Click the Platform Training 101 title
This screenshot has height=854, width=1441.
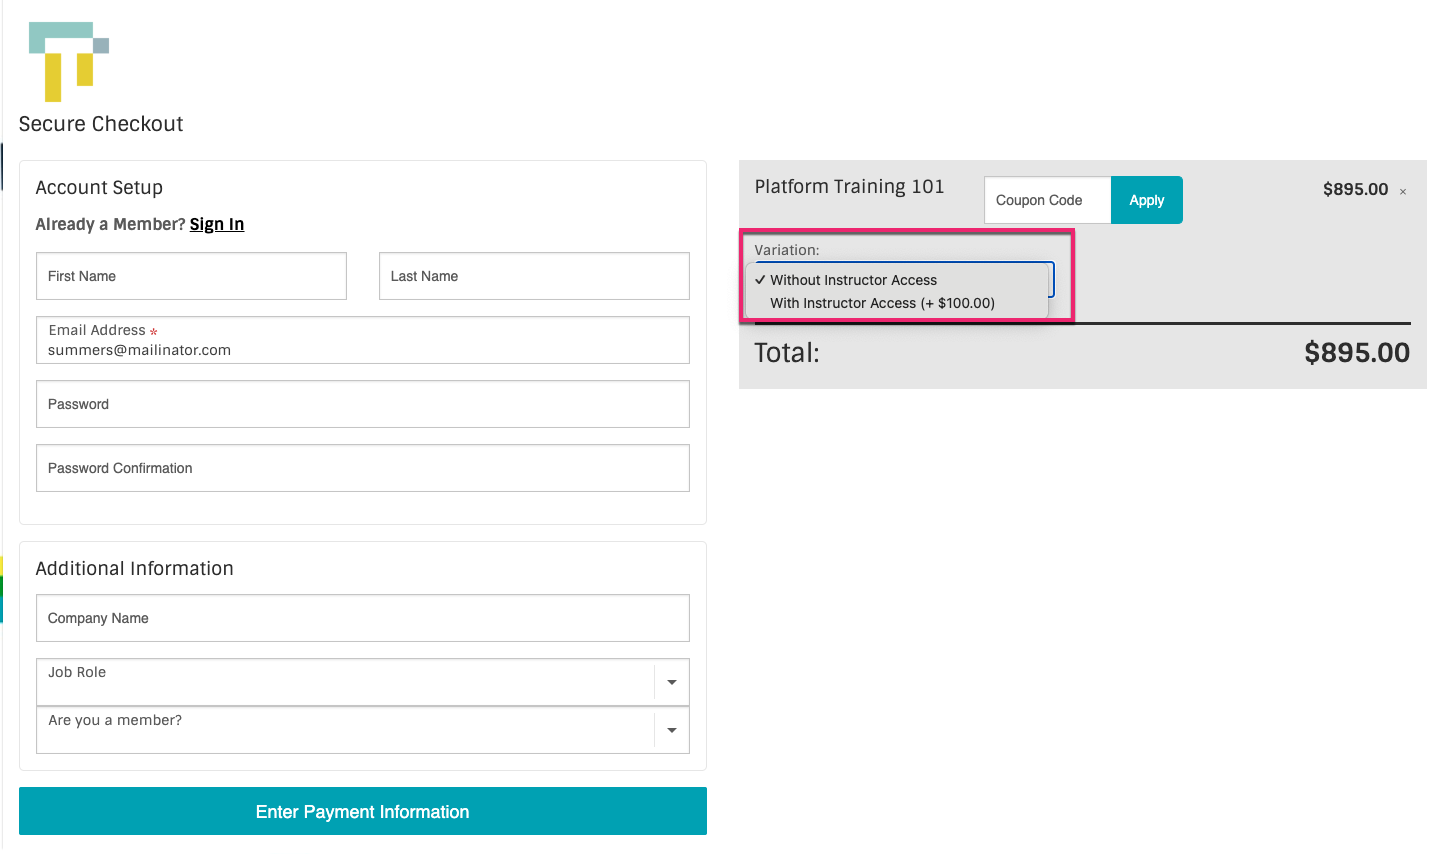click(849, 187)
